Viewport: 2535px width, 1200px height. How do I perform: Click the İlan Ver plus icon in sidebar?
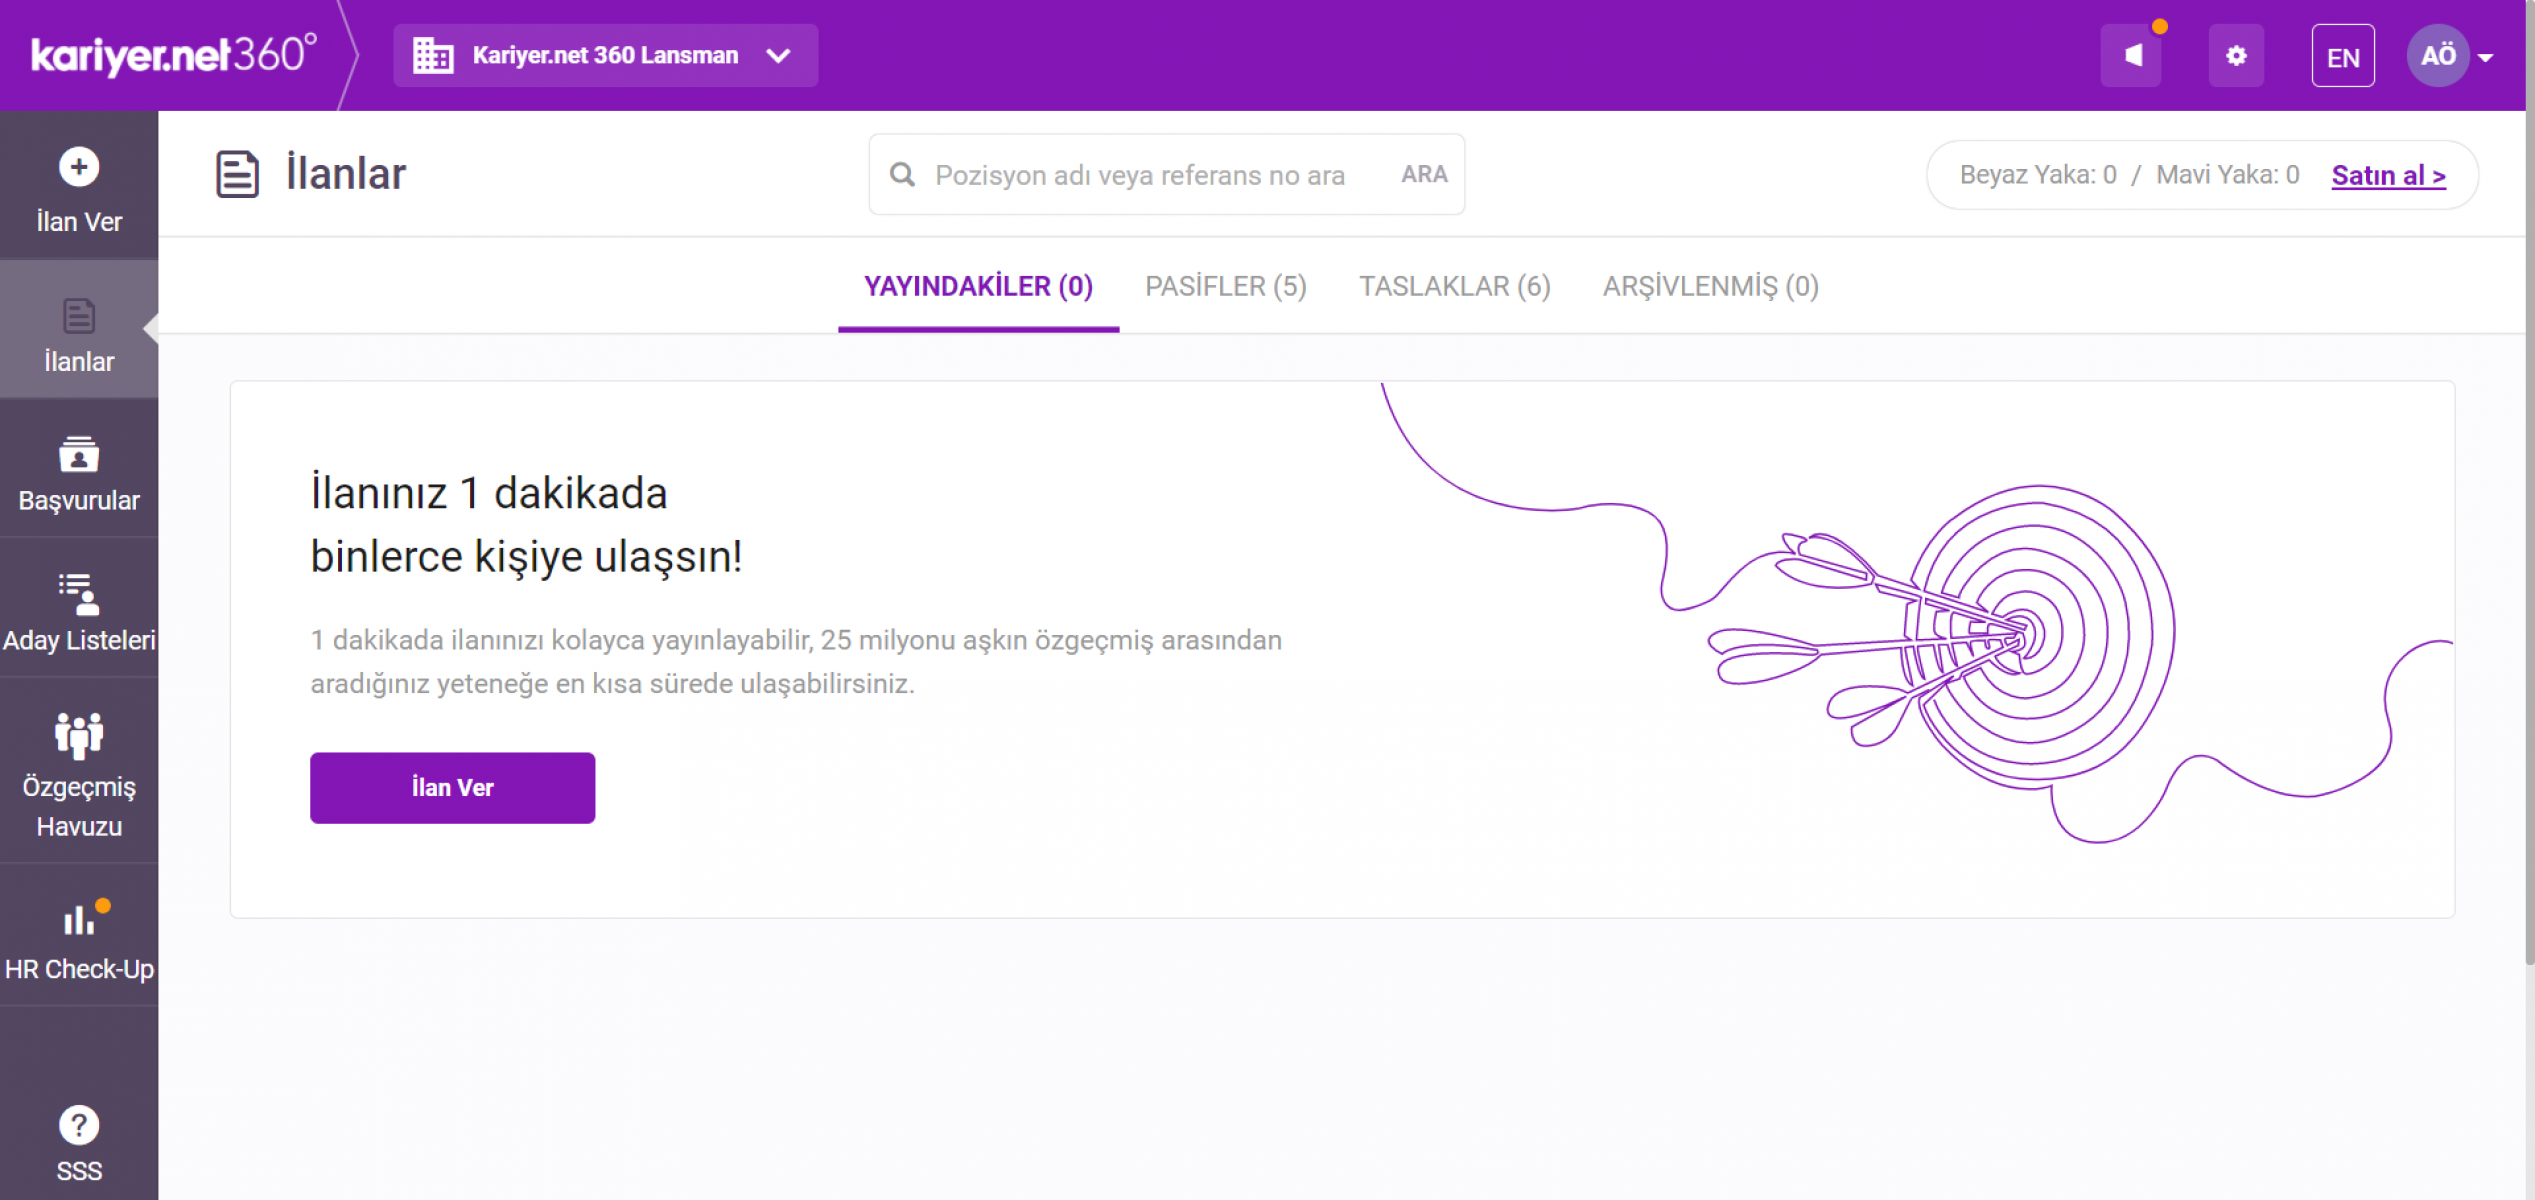point(78,167)
